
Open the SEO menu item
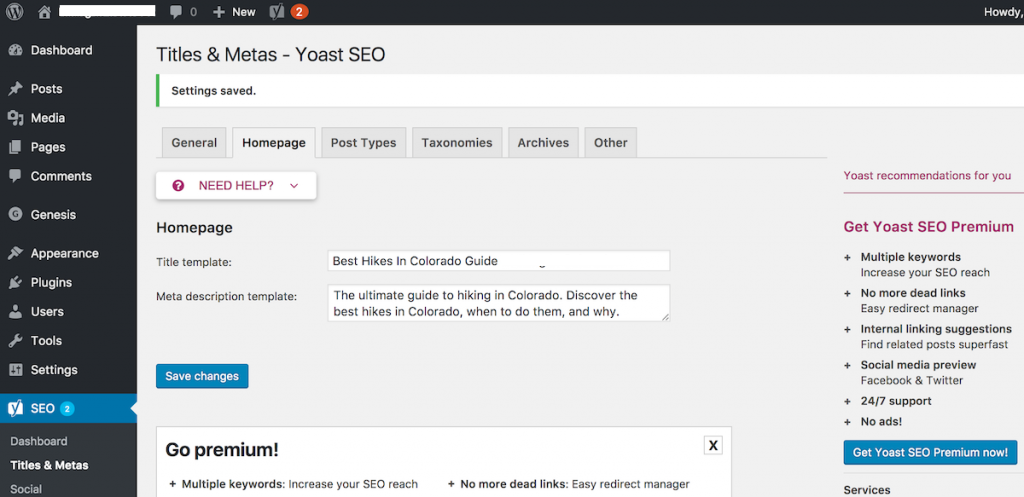(x=68, y=409)
